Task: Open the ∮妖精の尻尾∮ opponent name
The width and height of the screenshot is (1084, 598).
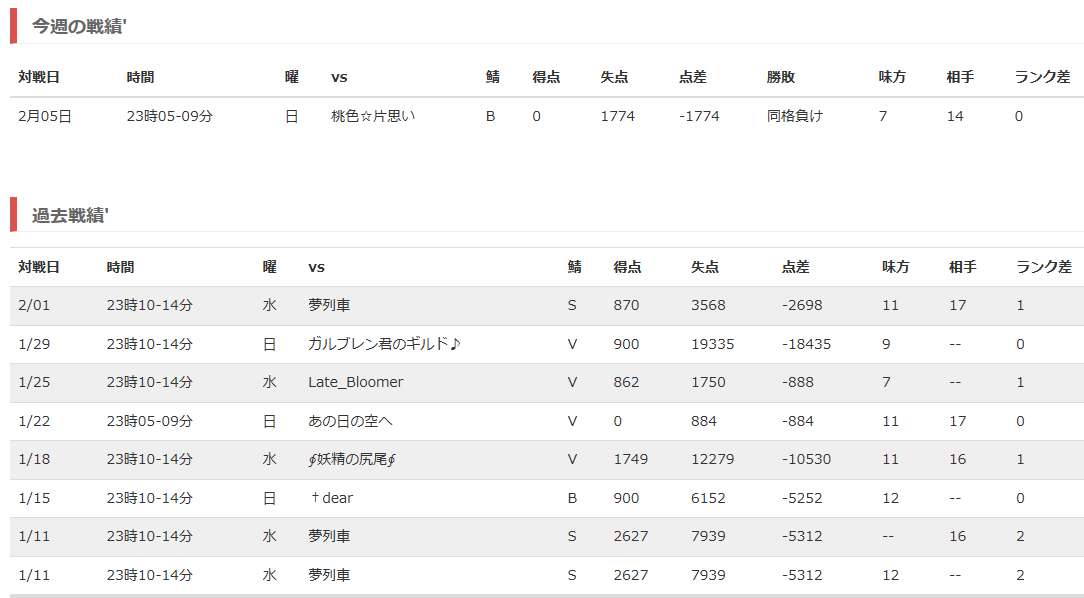Action: [x=352, y=459]
